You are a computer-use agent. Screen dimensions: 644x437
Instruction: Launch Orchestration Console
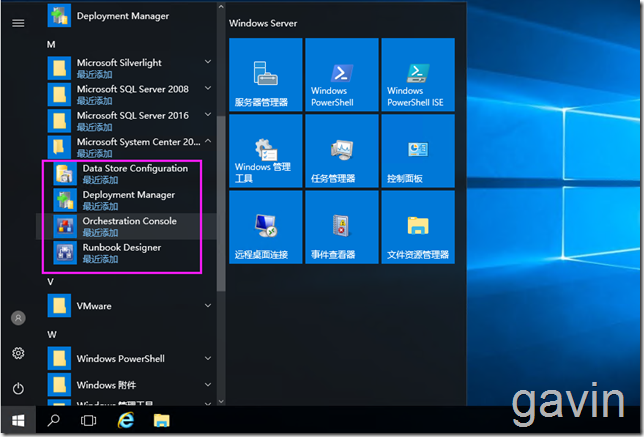[126, 226]
